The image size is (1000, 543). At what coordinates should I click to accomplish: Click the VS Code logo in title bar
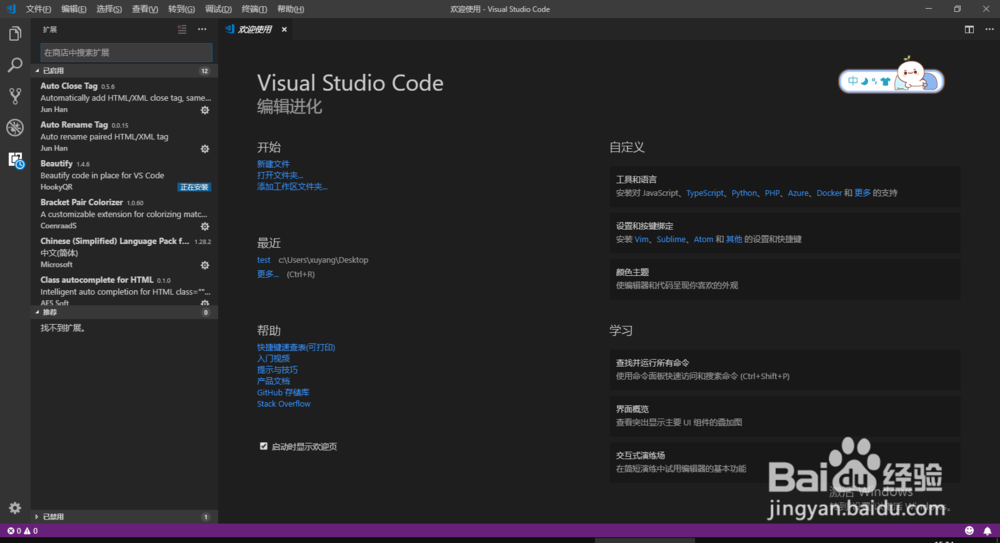coord(11,9)
